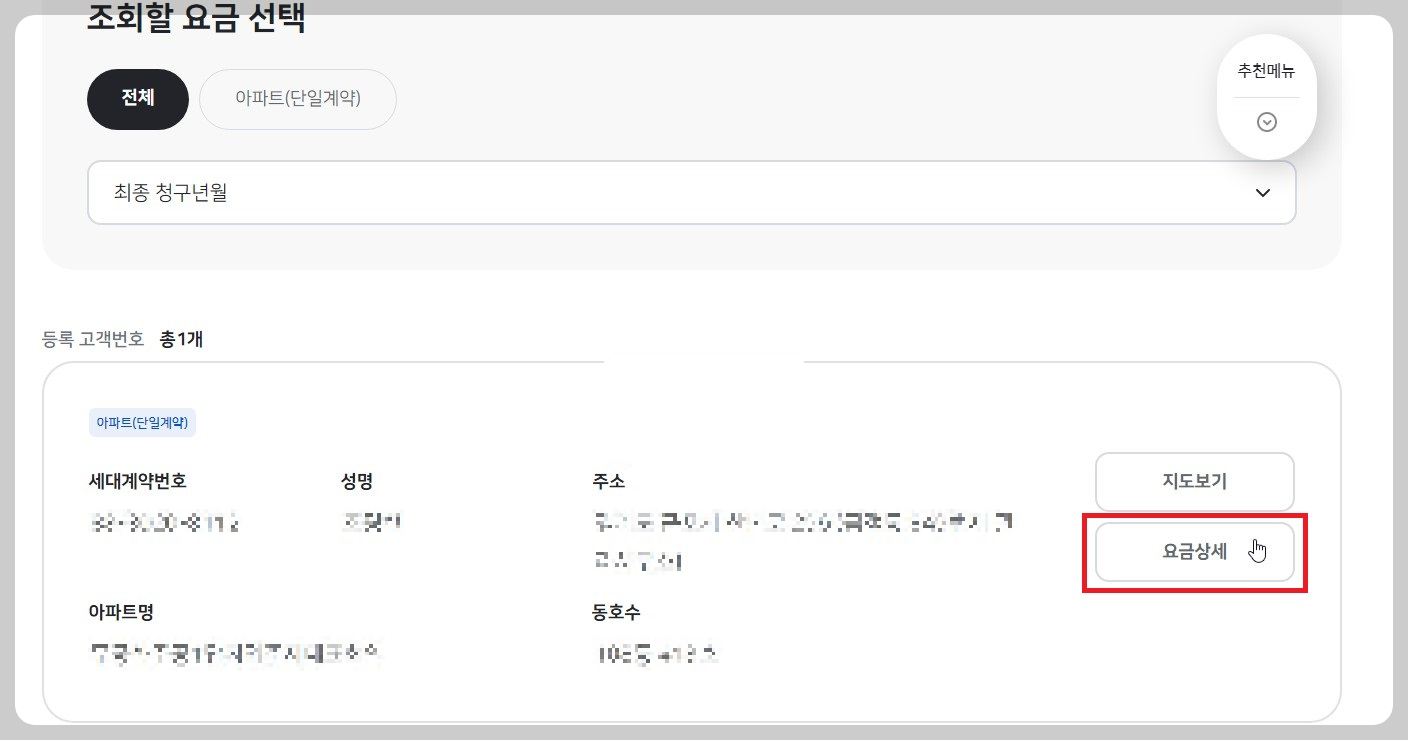1408x740 pixels.
Task: Switch from 전체 to 아파트(단일계약) option
Action: coord(297,99)
